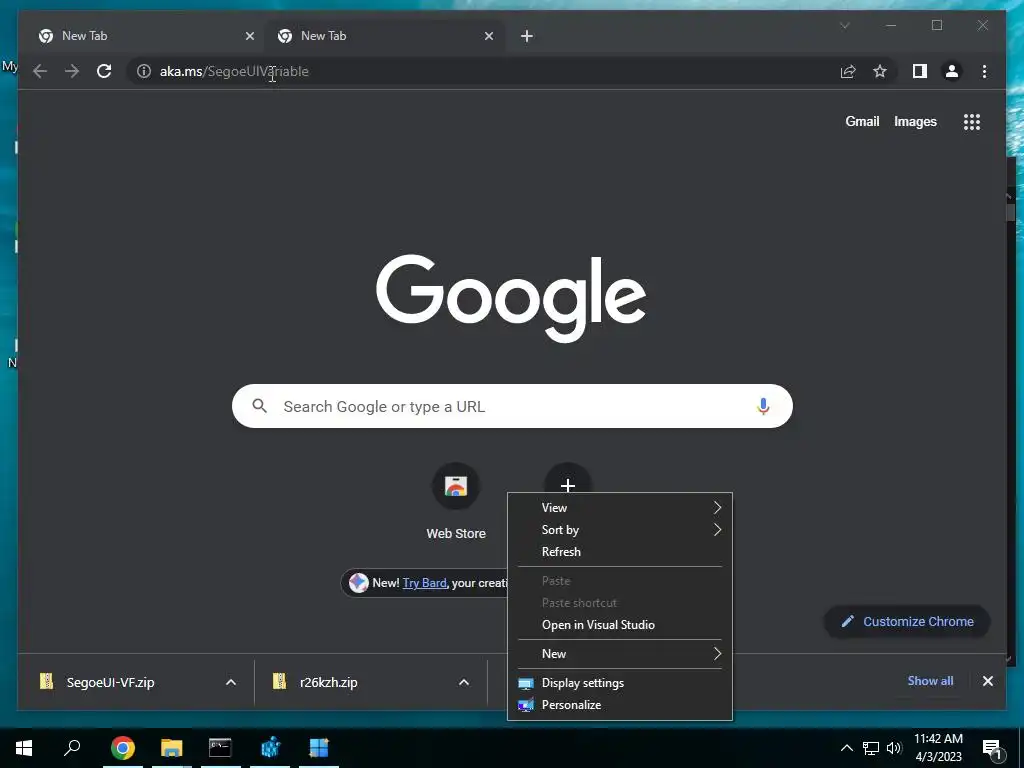Expand r26kzh.zip download options

coord(464,682)
